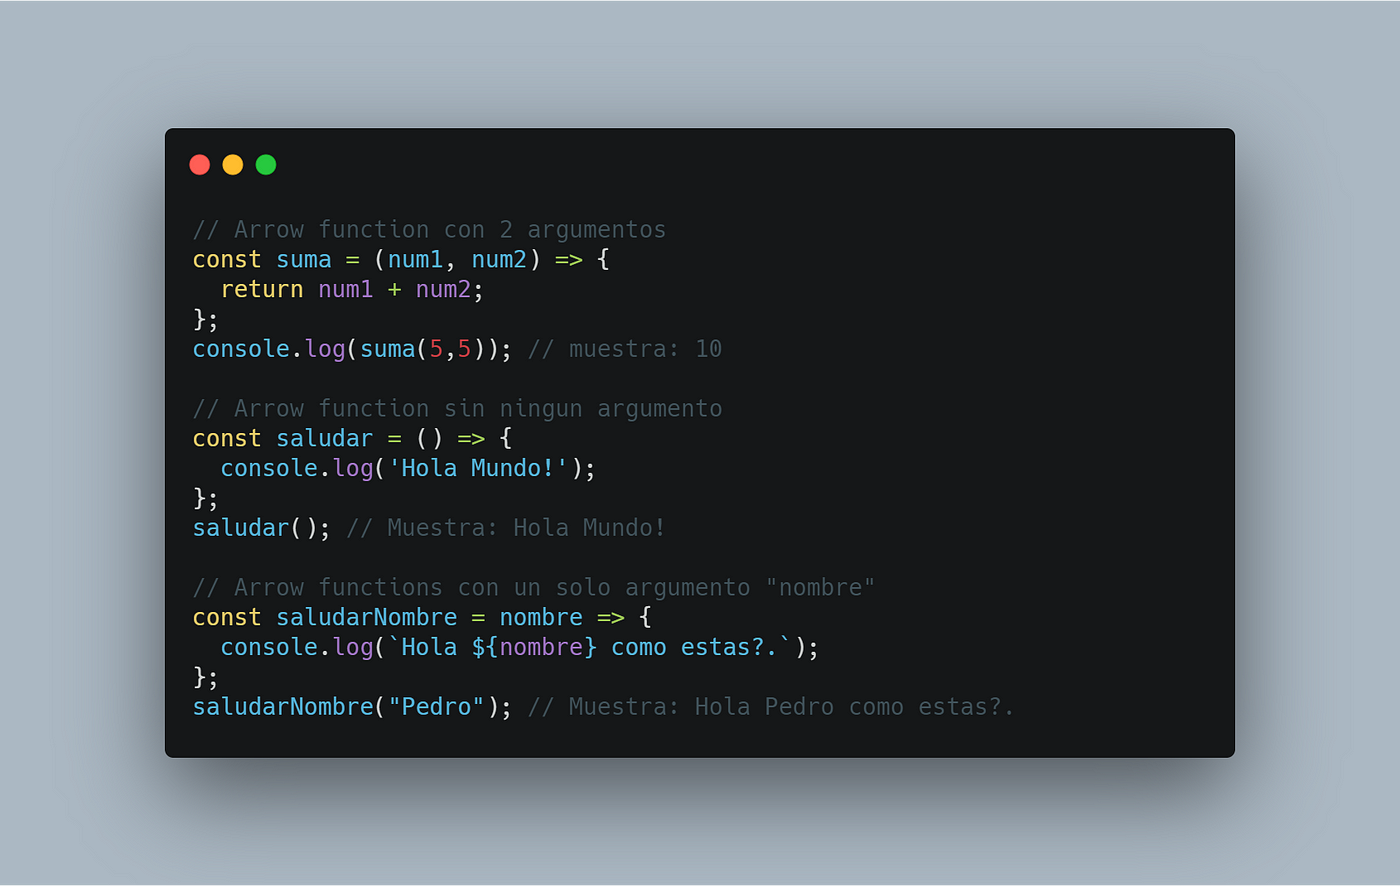Click the string "Pedro" argument
This screenshot has height=886, width=1400.
(436, 707)
